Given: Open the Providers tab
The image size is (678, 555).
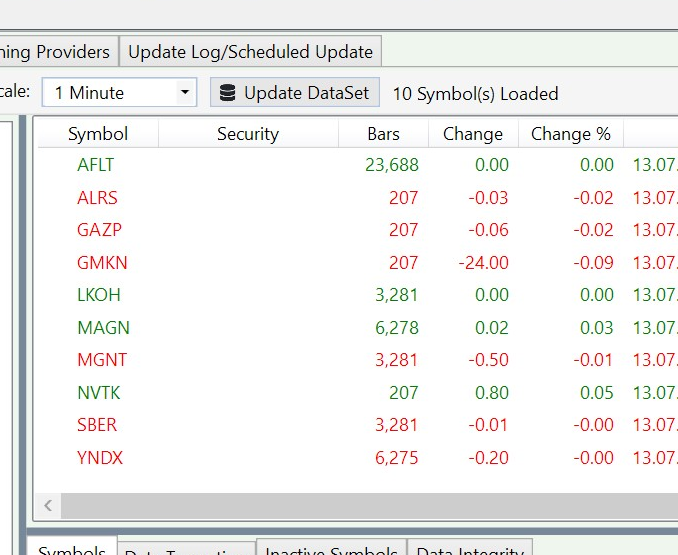Looking at the screenshot, I should 58,52.
